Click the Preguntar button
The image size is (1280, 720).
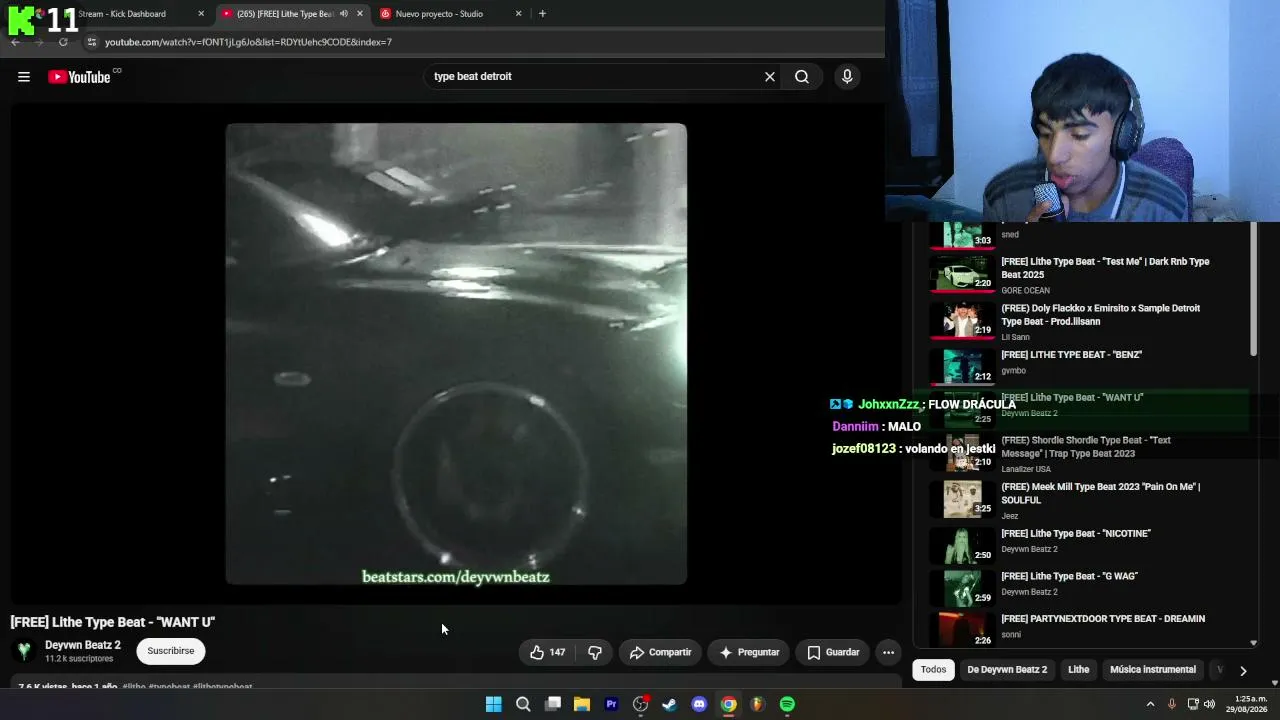click(x=750, y=652)
